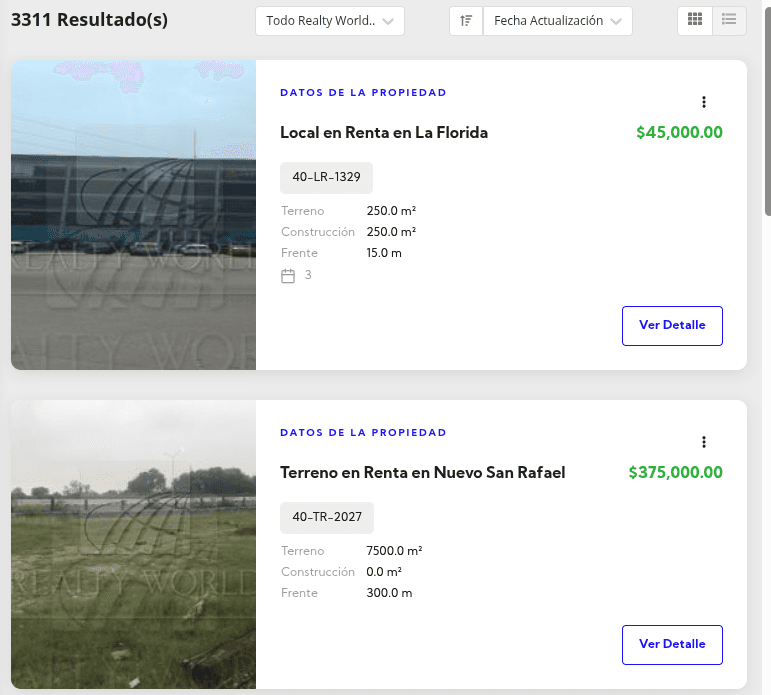Open the Fecha Actualización sort dropdown
This screenshot has height=695, width=771.
click(558, 21)
